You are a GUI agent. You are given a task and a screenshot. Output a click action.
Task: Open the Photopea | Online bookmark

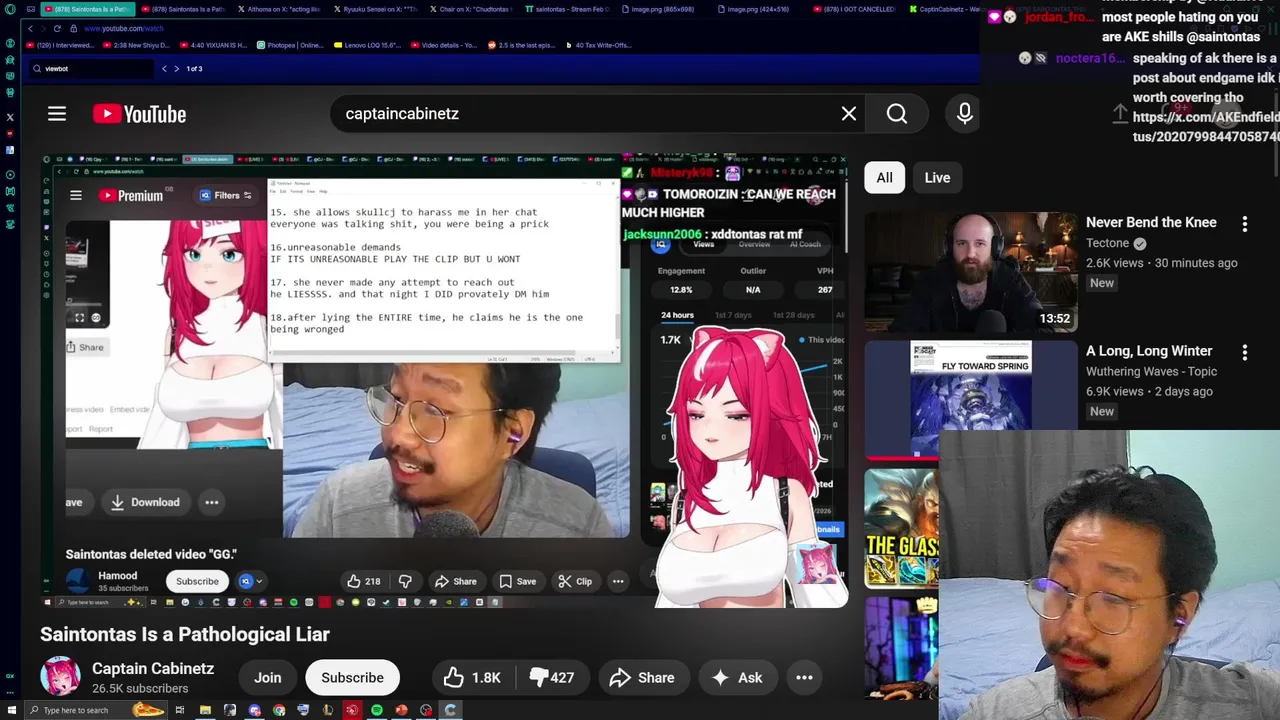pyautogui.click(x=290, y=45)
